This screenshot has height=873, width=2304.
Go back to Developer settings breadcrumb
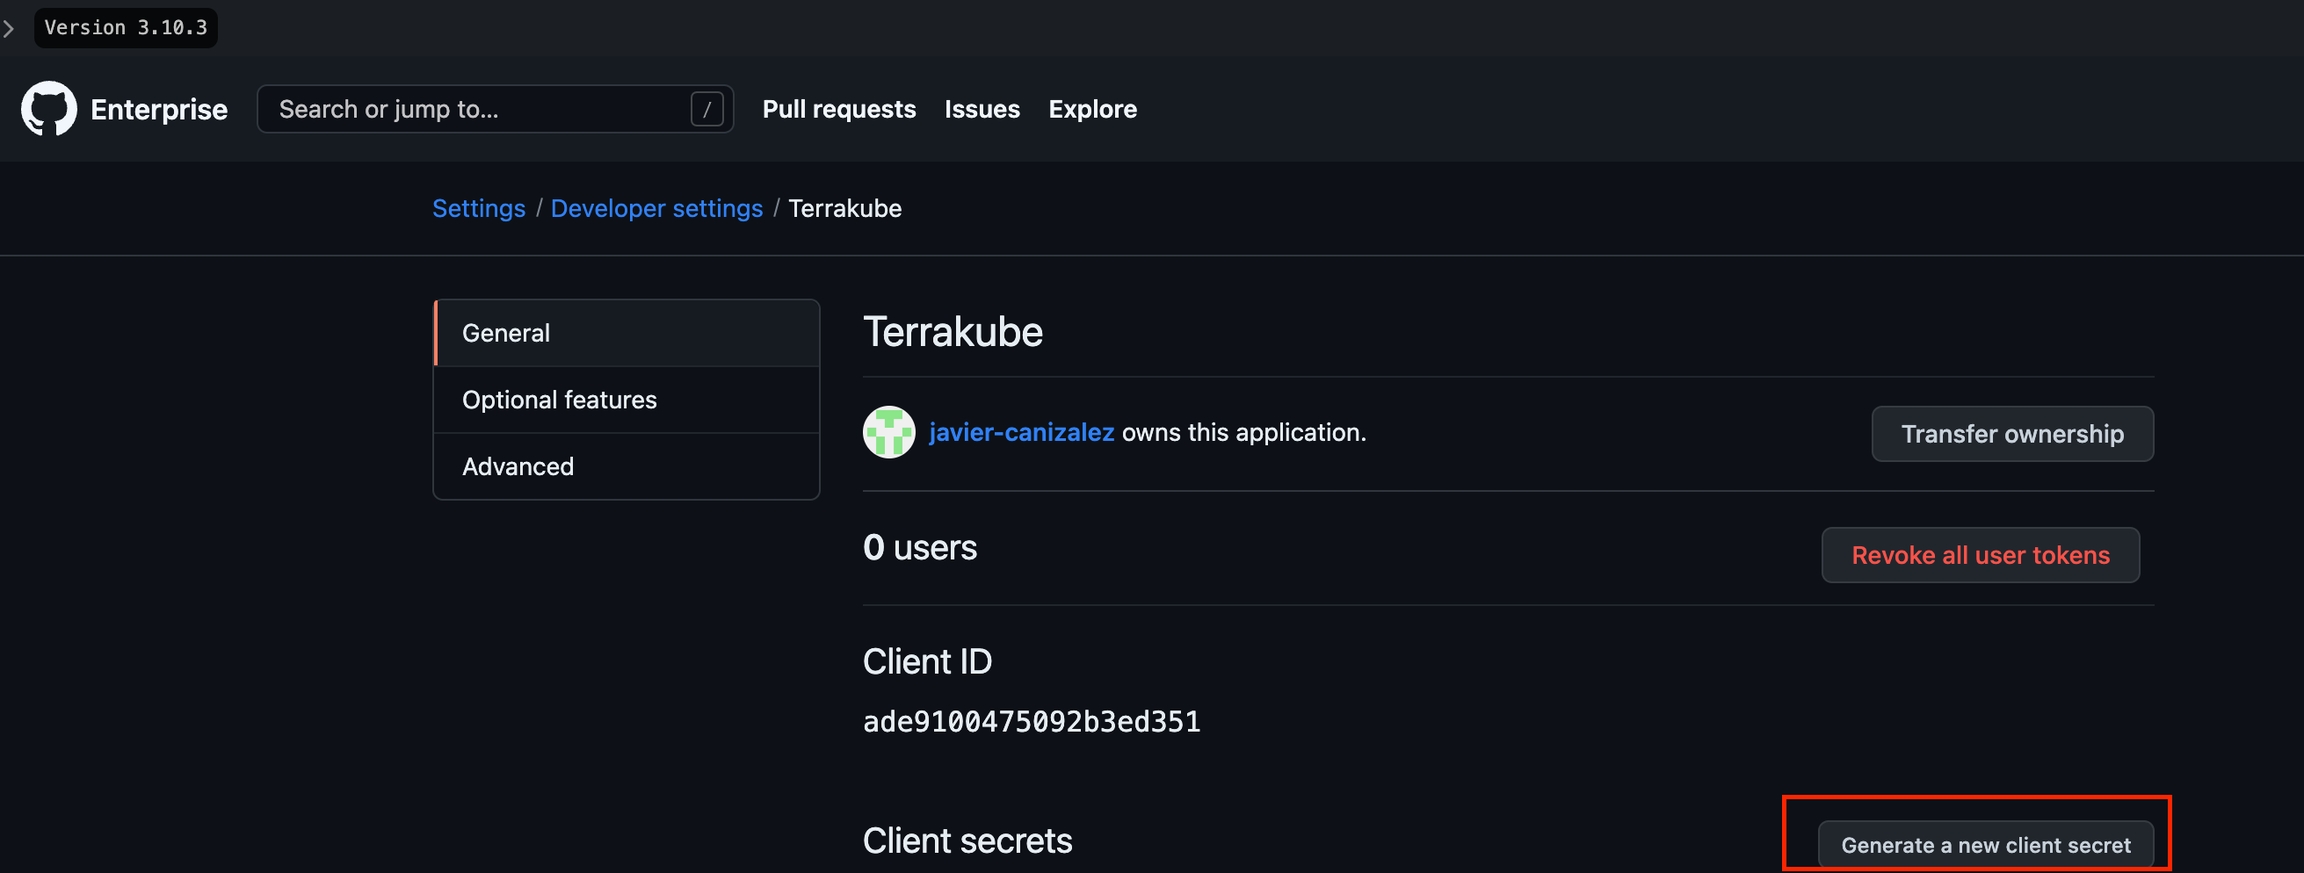(x=656, y=208)
